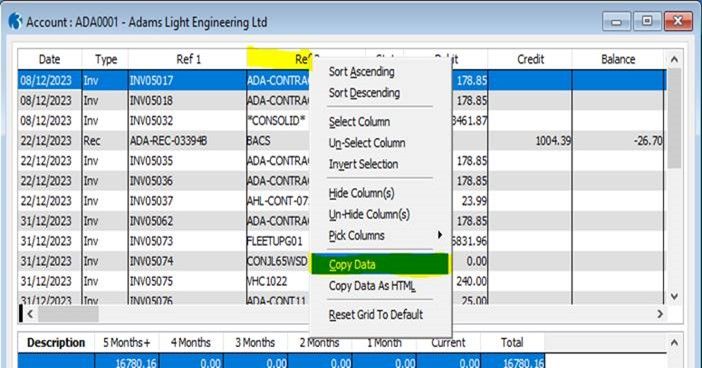Viewport: 702px width, 368px height.
Task: Click the vertical scrollbar thumb of grid
Action: pyautogui.click(x=674, y=119)
